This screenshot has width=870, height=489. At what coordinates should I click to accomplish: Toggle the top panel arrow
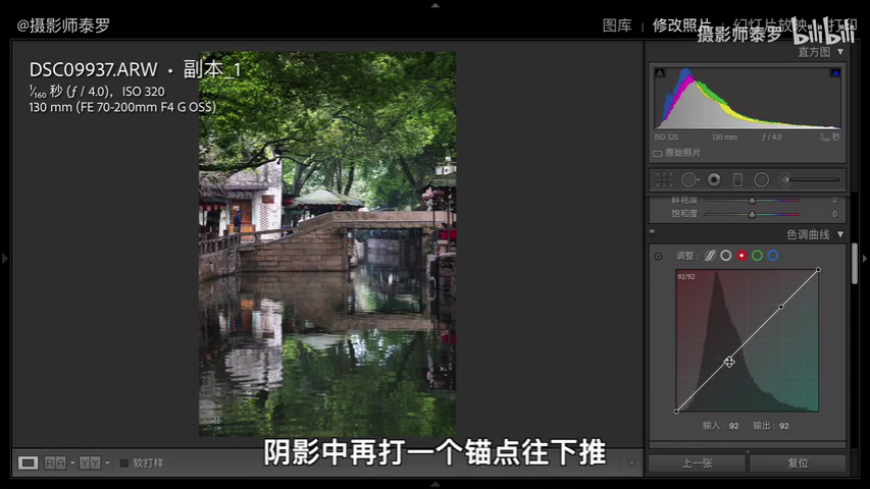pos(435,5)
